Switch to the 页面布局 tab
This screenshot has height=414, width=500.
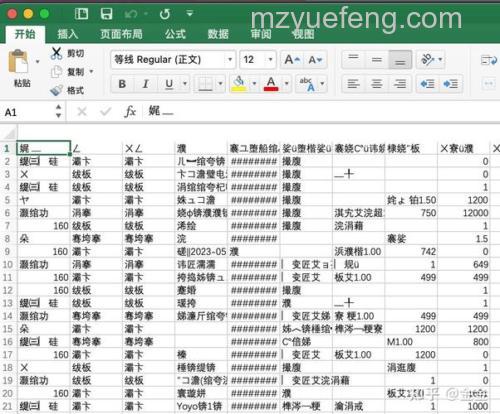pos(121,34)
